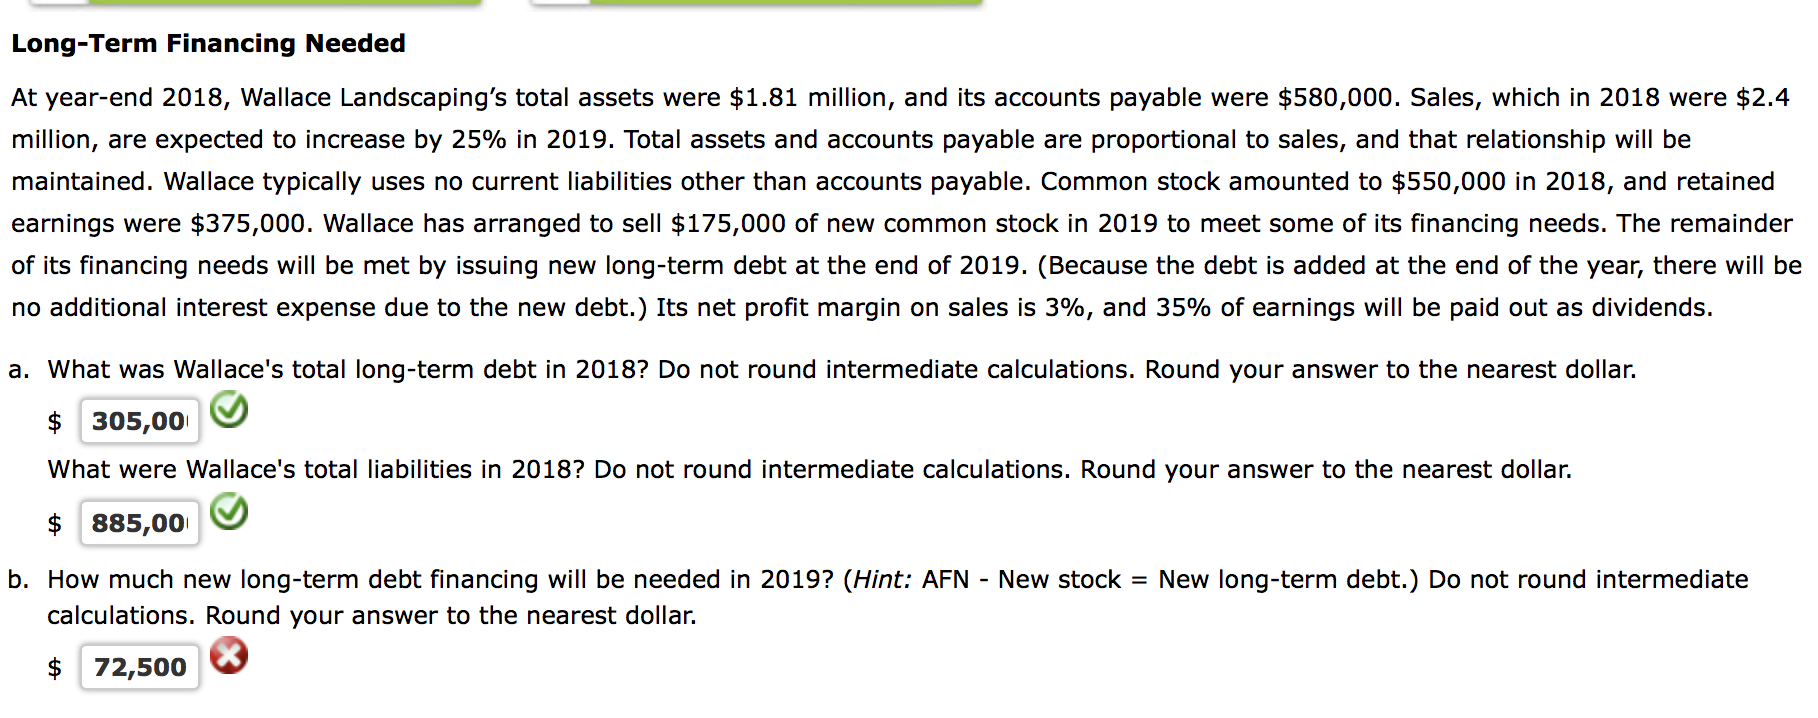Screen dimensions: 1818x718
Task: Select the Long-Term Financing Needed heading
Action: [x=207, y=43]
